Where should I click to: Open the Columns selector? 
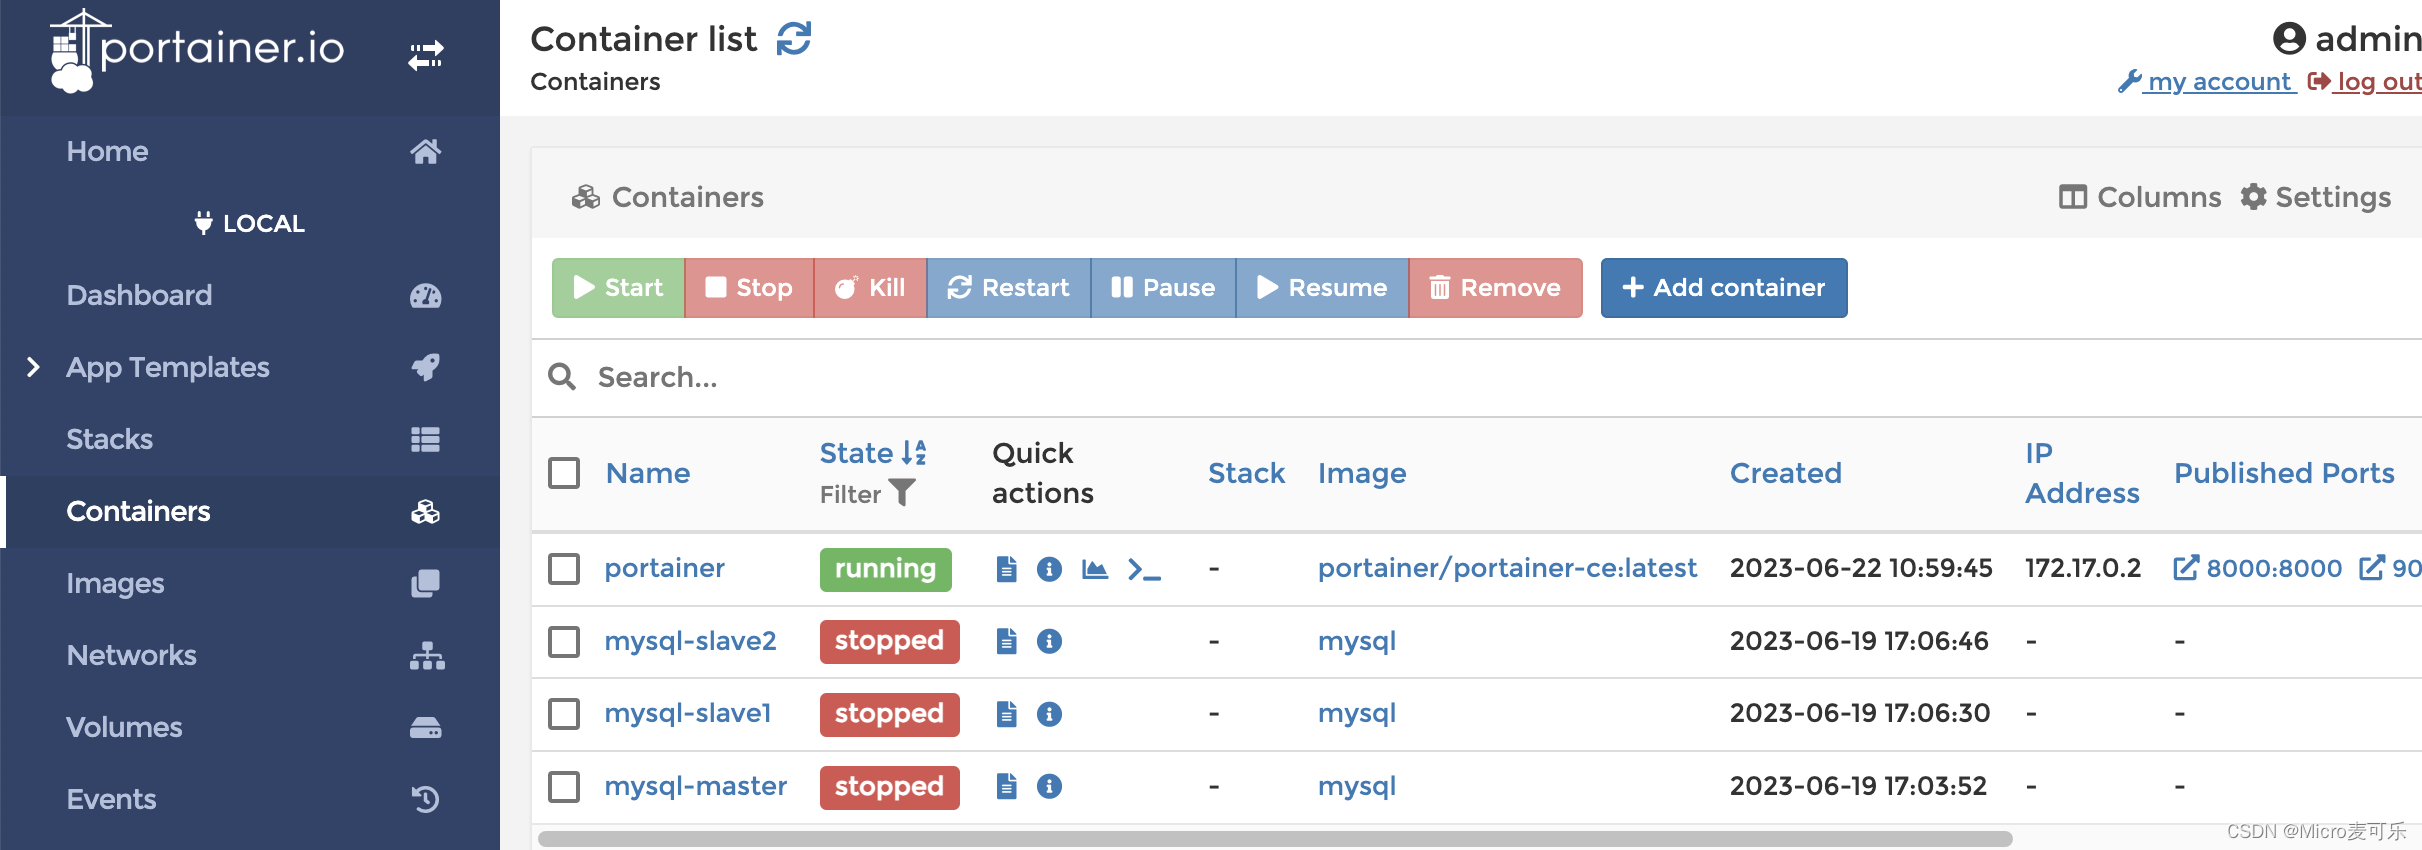(x=2140, y=197)
